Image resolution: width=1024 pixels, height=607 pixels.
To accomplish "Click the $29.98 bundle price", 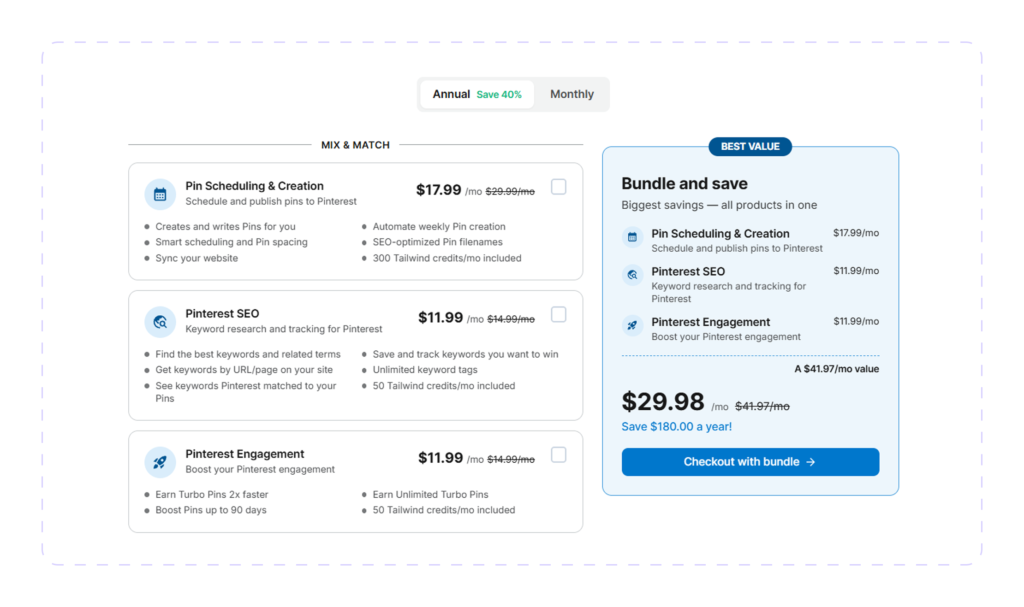I will click(663, 401).
